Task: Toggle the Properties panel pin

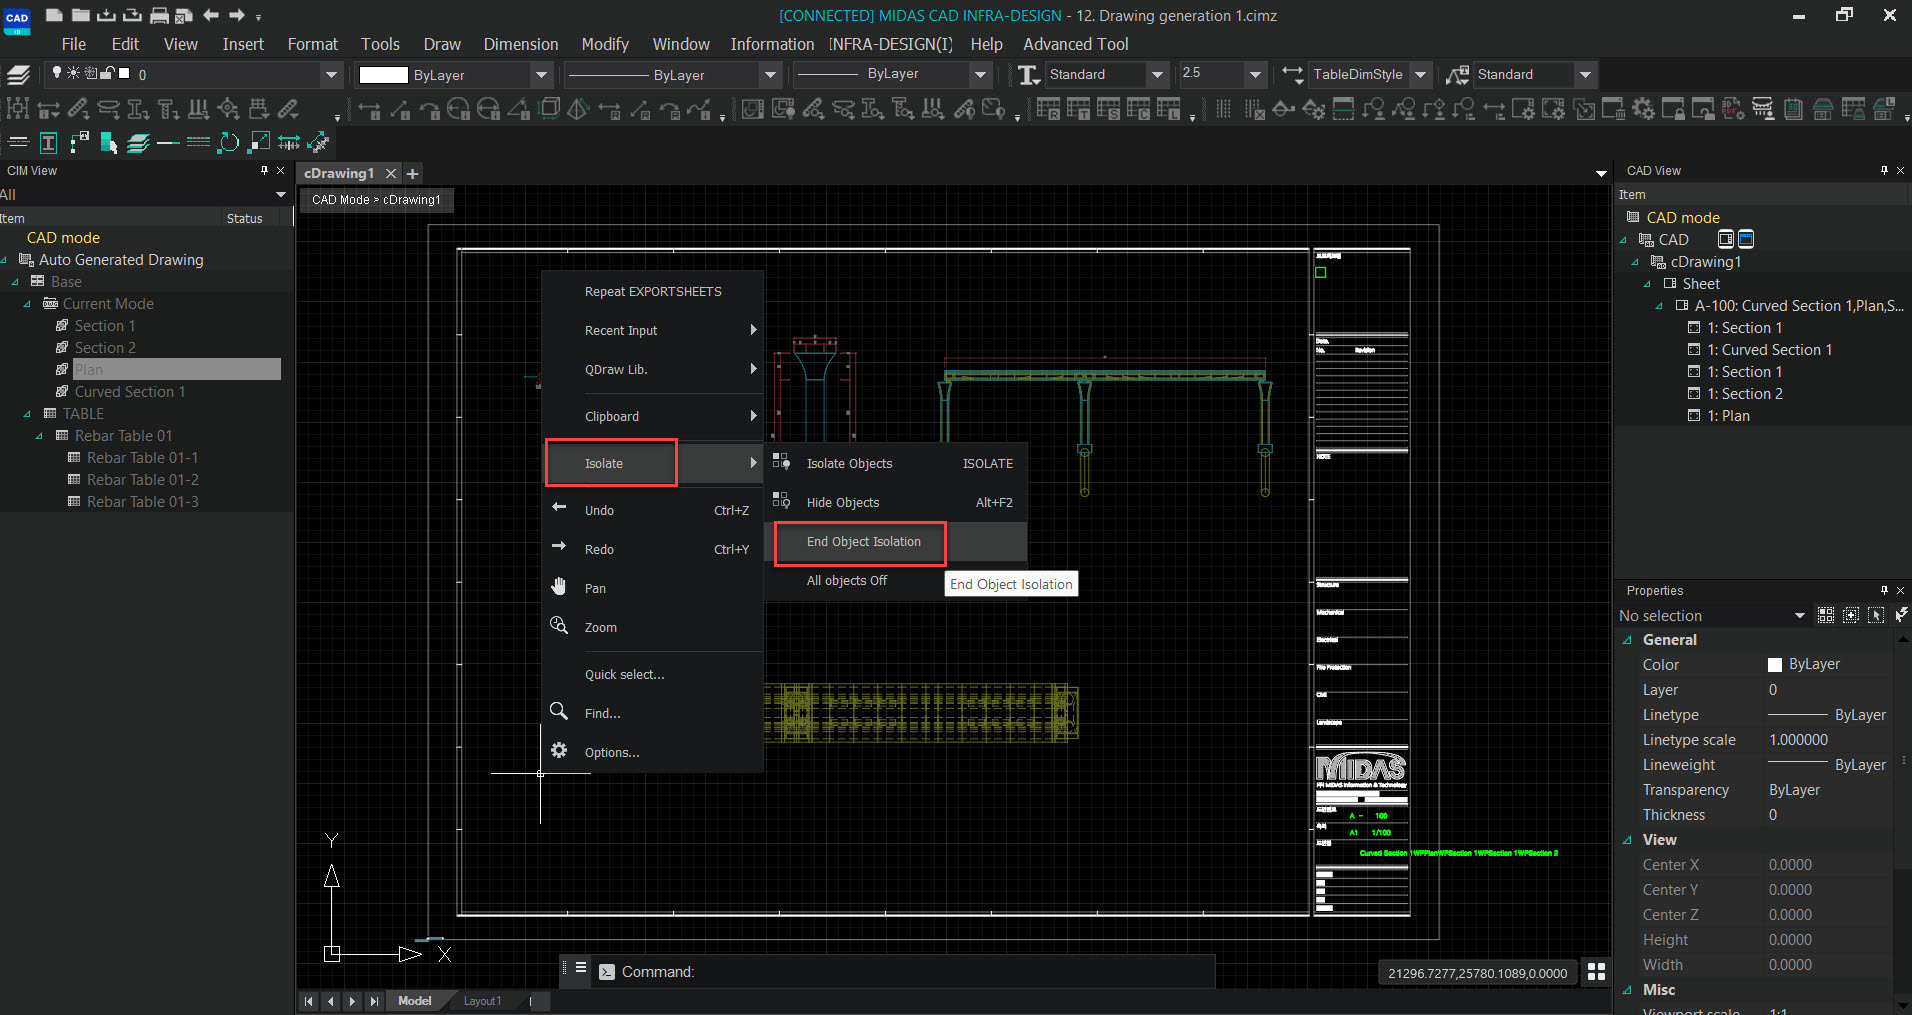Action: click(1884, 590)
